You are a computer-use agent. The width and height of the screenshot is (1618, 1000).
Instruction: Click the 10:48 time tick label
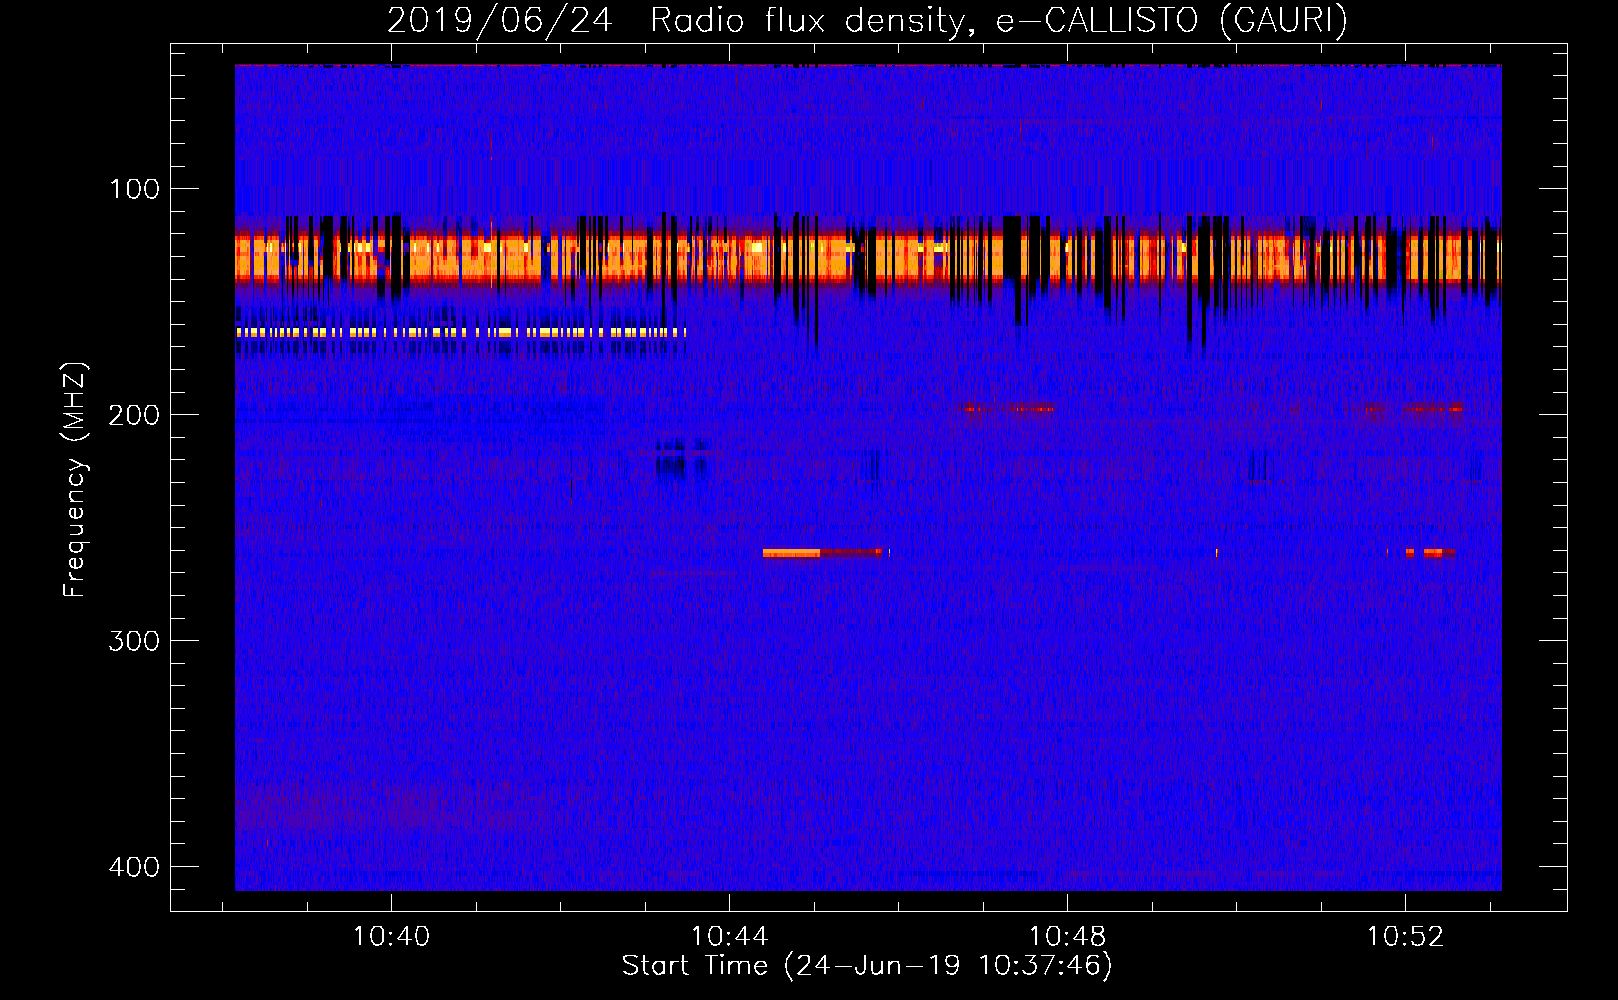(1067, 936)
